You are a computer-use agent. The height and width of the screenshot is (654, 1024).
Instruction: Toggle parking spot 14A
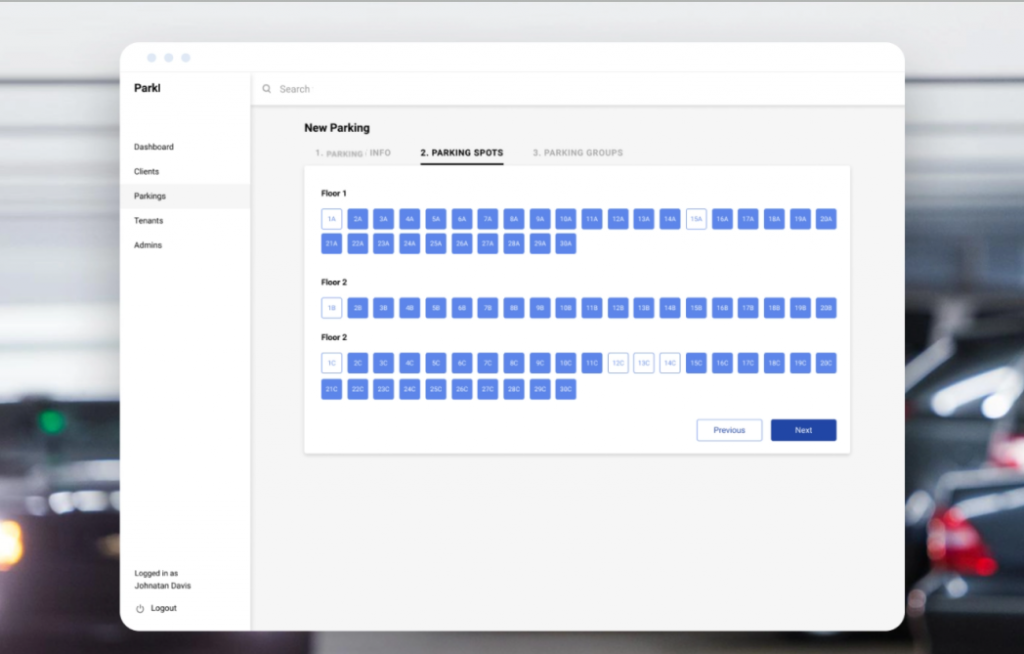(x=670, y=219)
